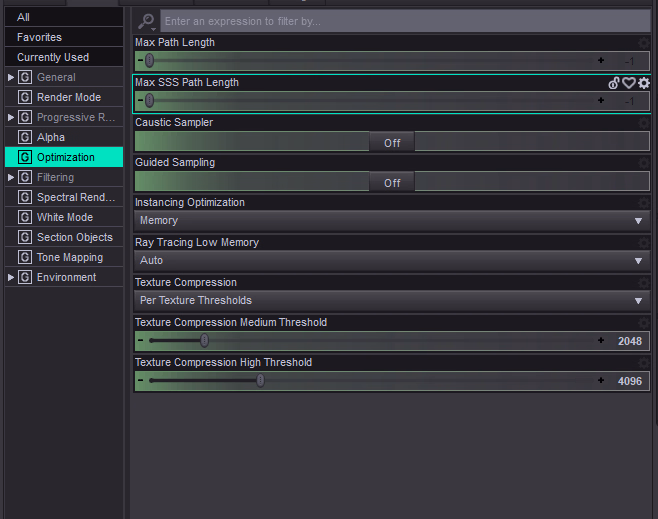This screenshot has width=658, height=519.
Task: Decrease Max SSS Path Length with minus button
Action: point(140,100)
